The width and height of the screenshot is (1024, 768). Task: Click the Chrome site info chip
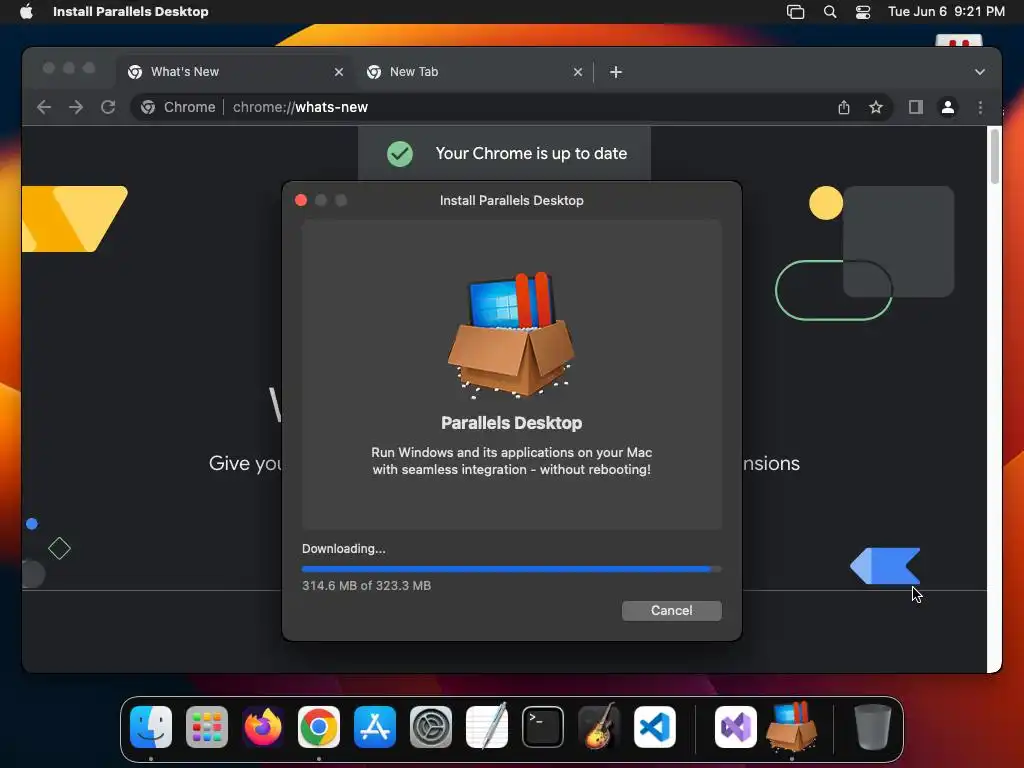(178, 107)
